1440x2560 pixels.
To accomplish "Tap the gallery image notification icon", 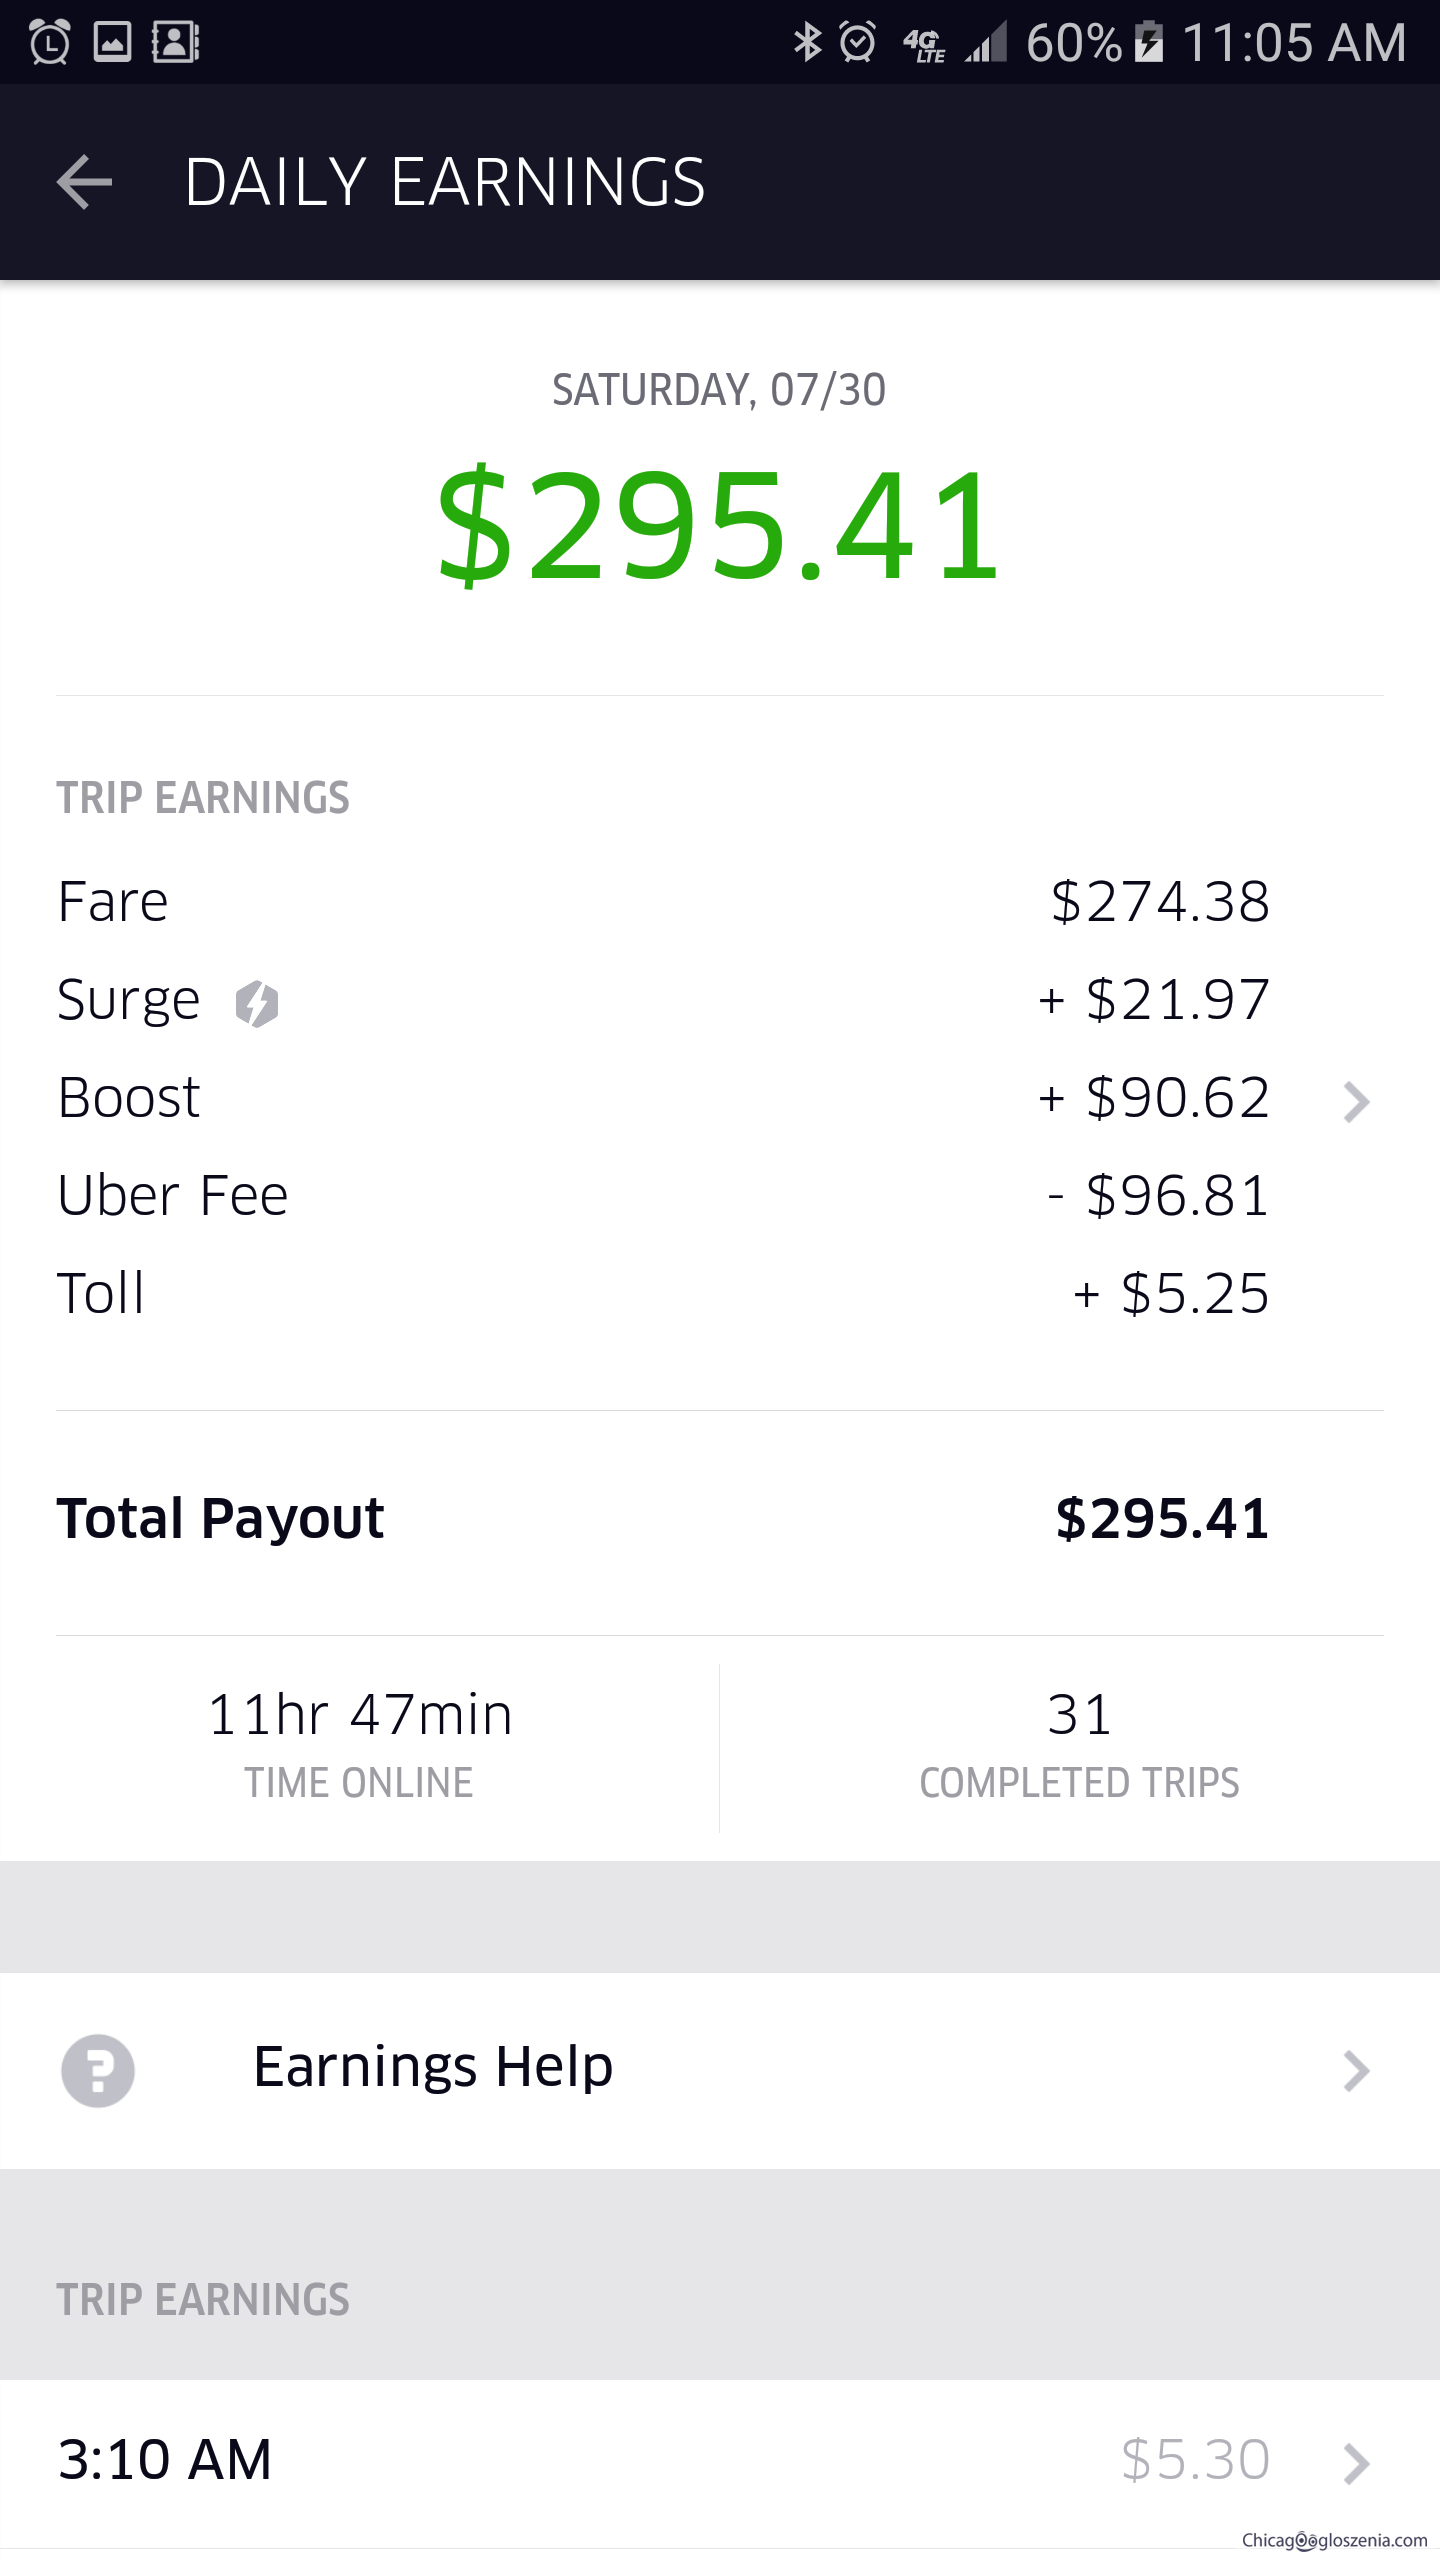I will (x=112, y=42).
